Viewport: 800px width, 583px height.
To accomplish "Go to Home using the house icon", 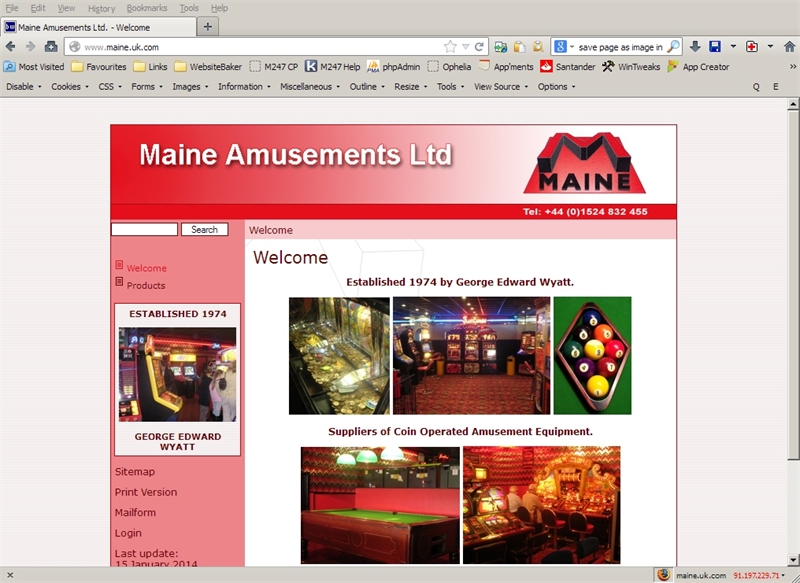I will point(51,47).
